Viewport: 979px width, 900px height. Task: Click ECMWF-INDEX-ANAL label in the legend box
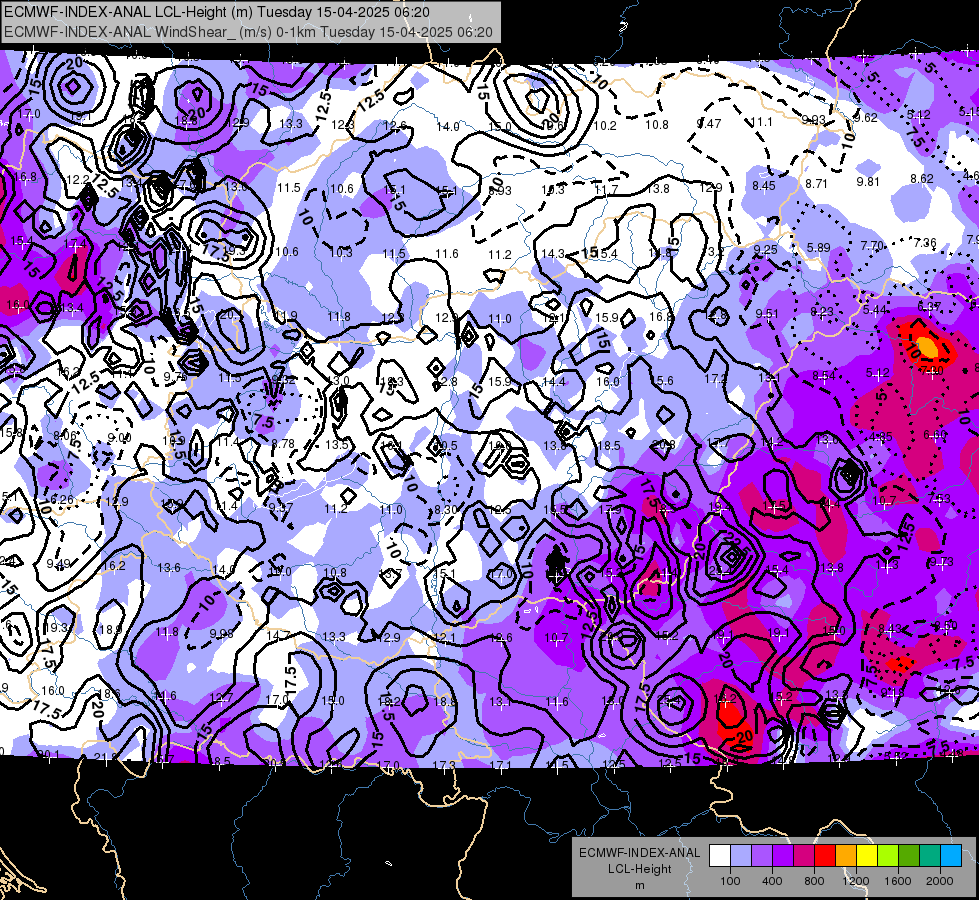tap(639, 853)
